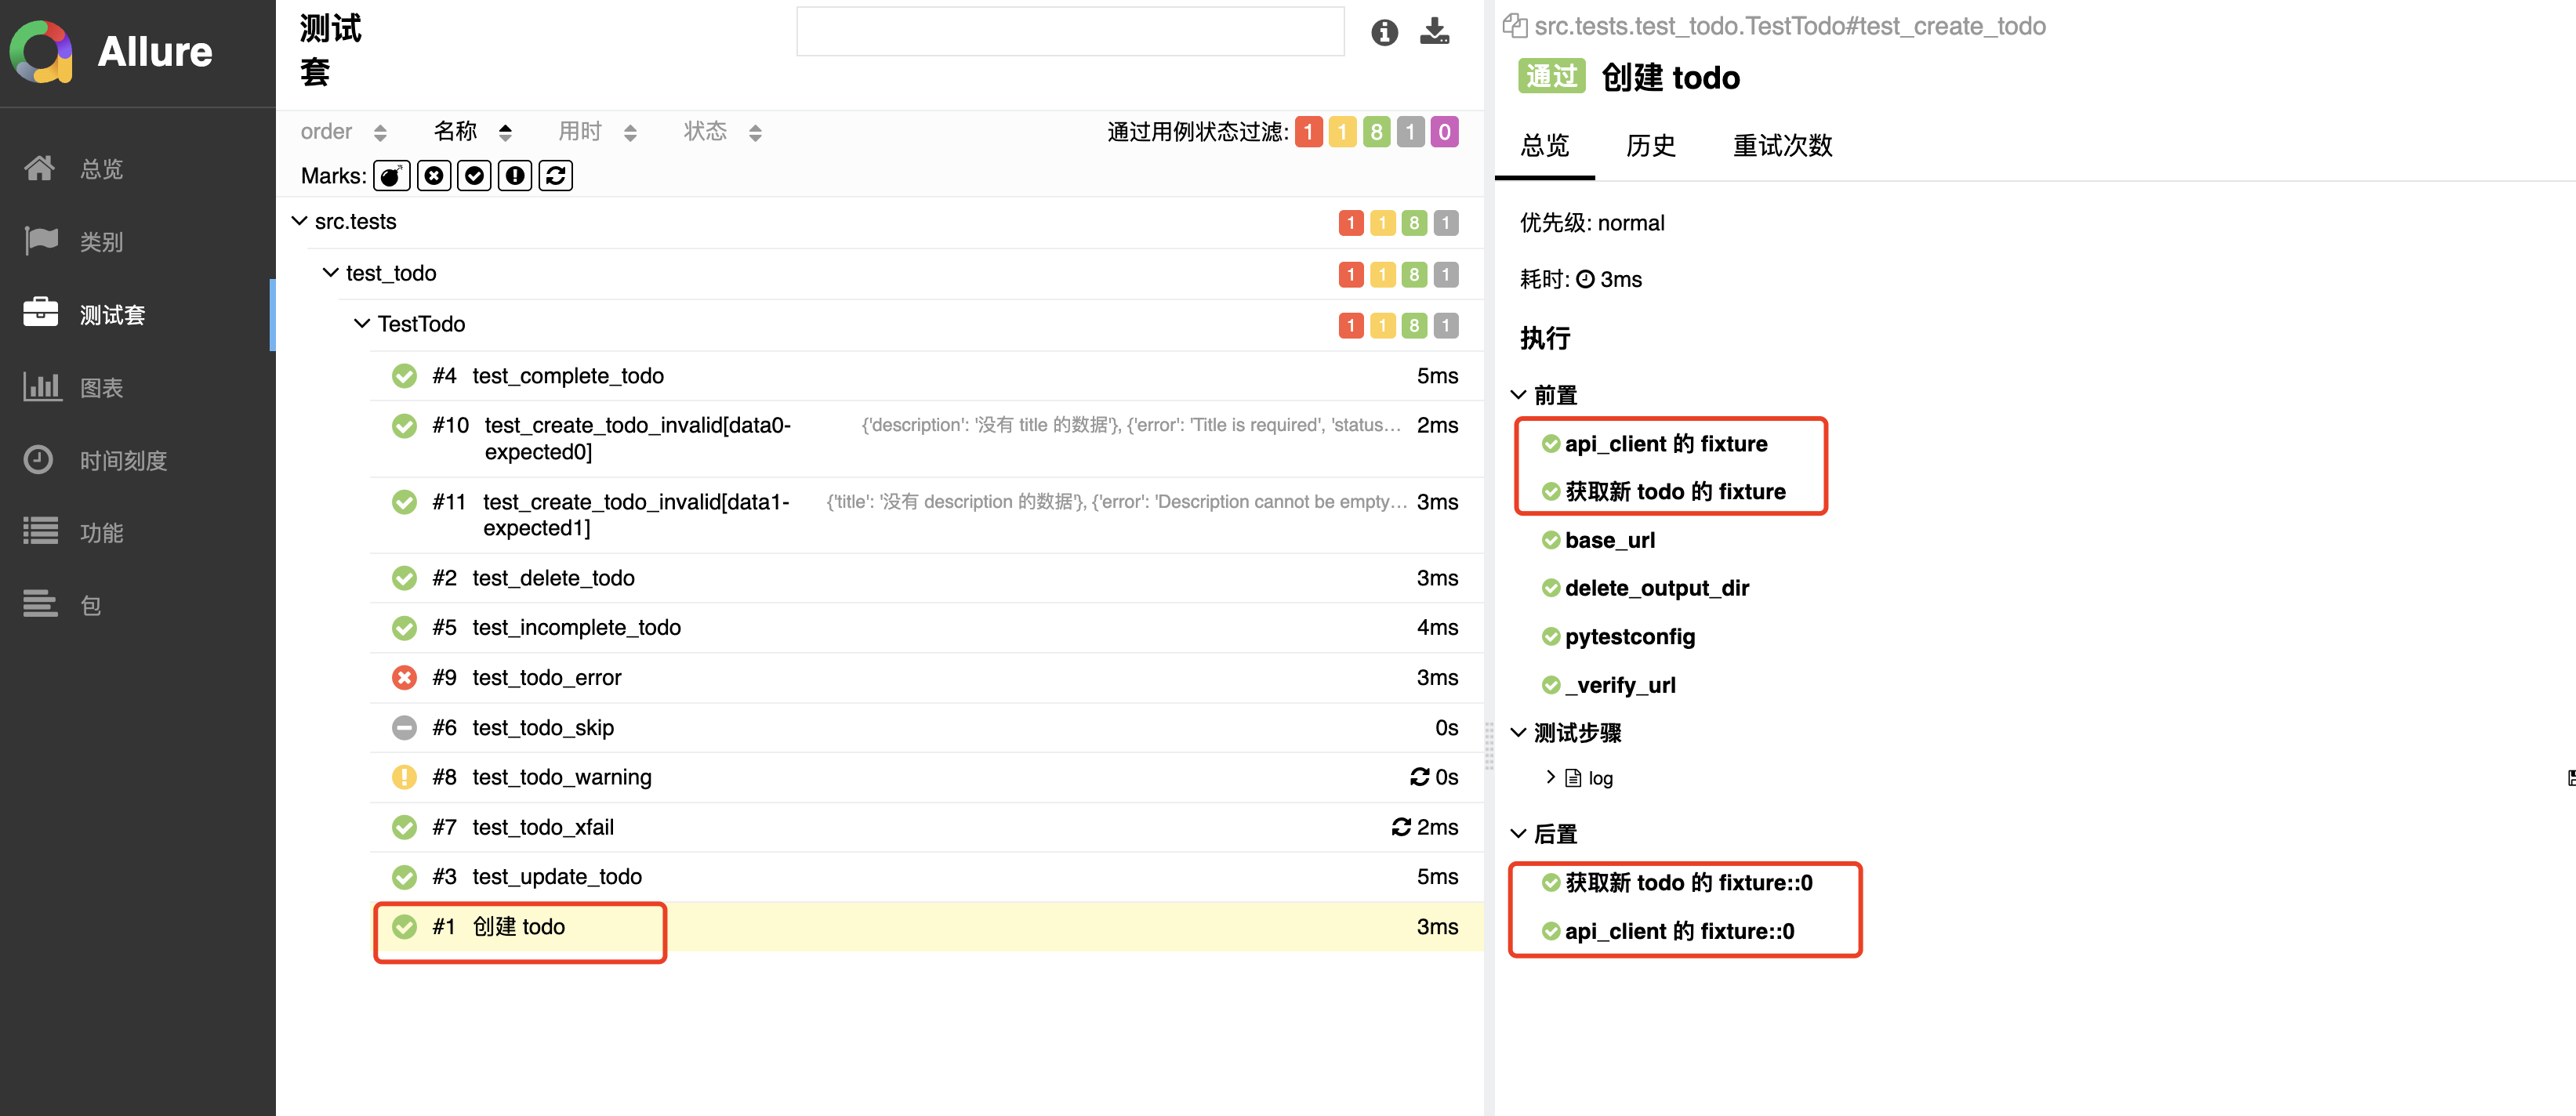
Task: Toggle the retries refresh mark filter
Action: (555, 176)
